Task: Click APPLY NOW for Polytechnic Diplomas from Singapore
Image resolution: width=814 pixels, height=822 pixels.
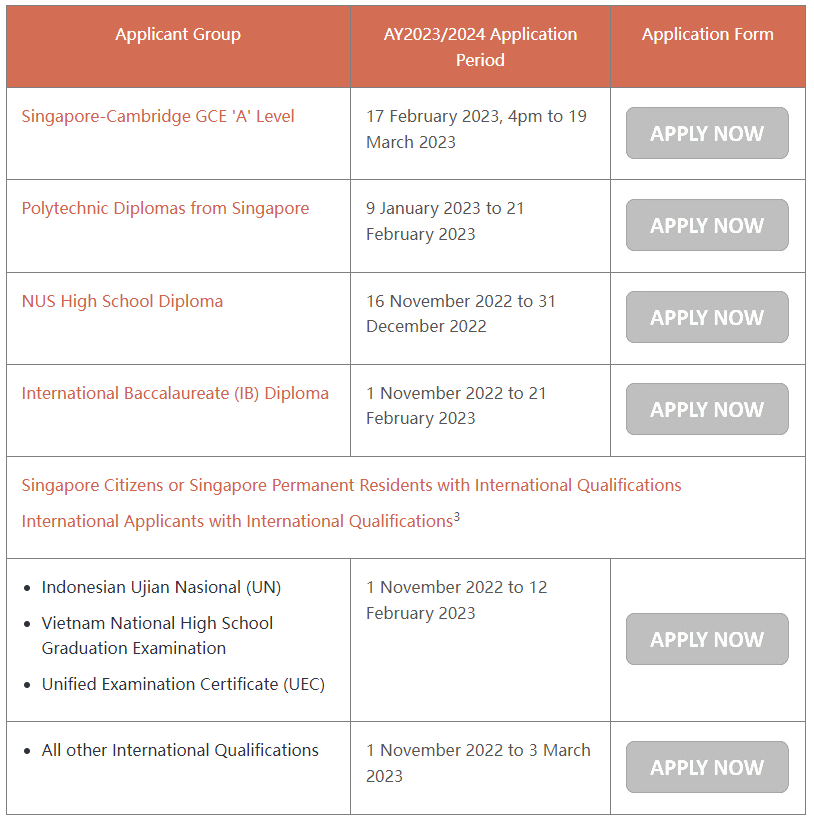Action: pyautogui.click(x=707, y=226)
